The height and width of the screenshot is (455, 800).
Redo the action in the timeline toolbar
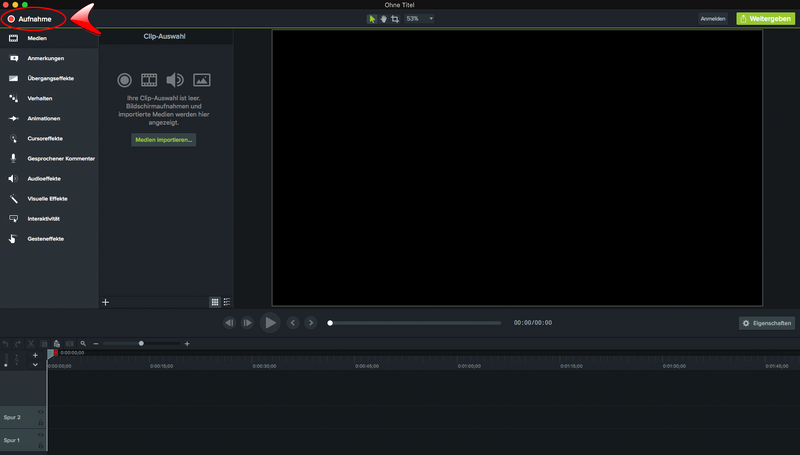pos(18,344)
